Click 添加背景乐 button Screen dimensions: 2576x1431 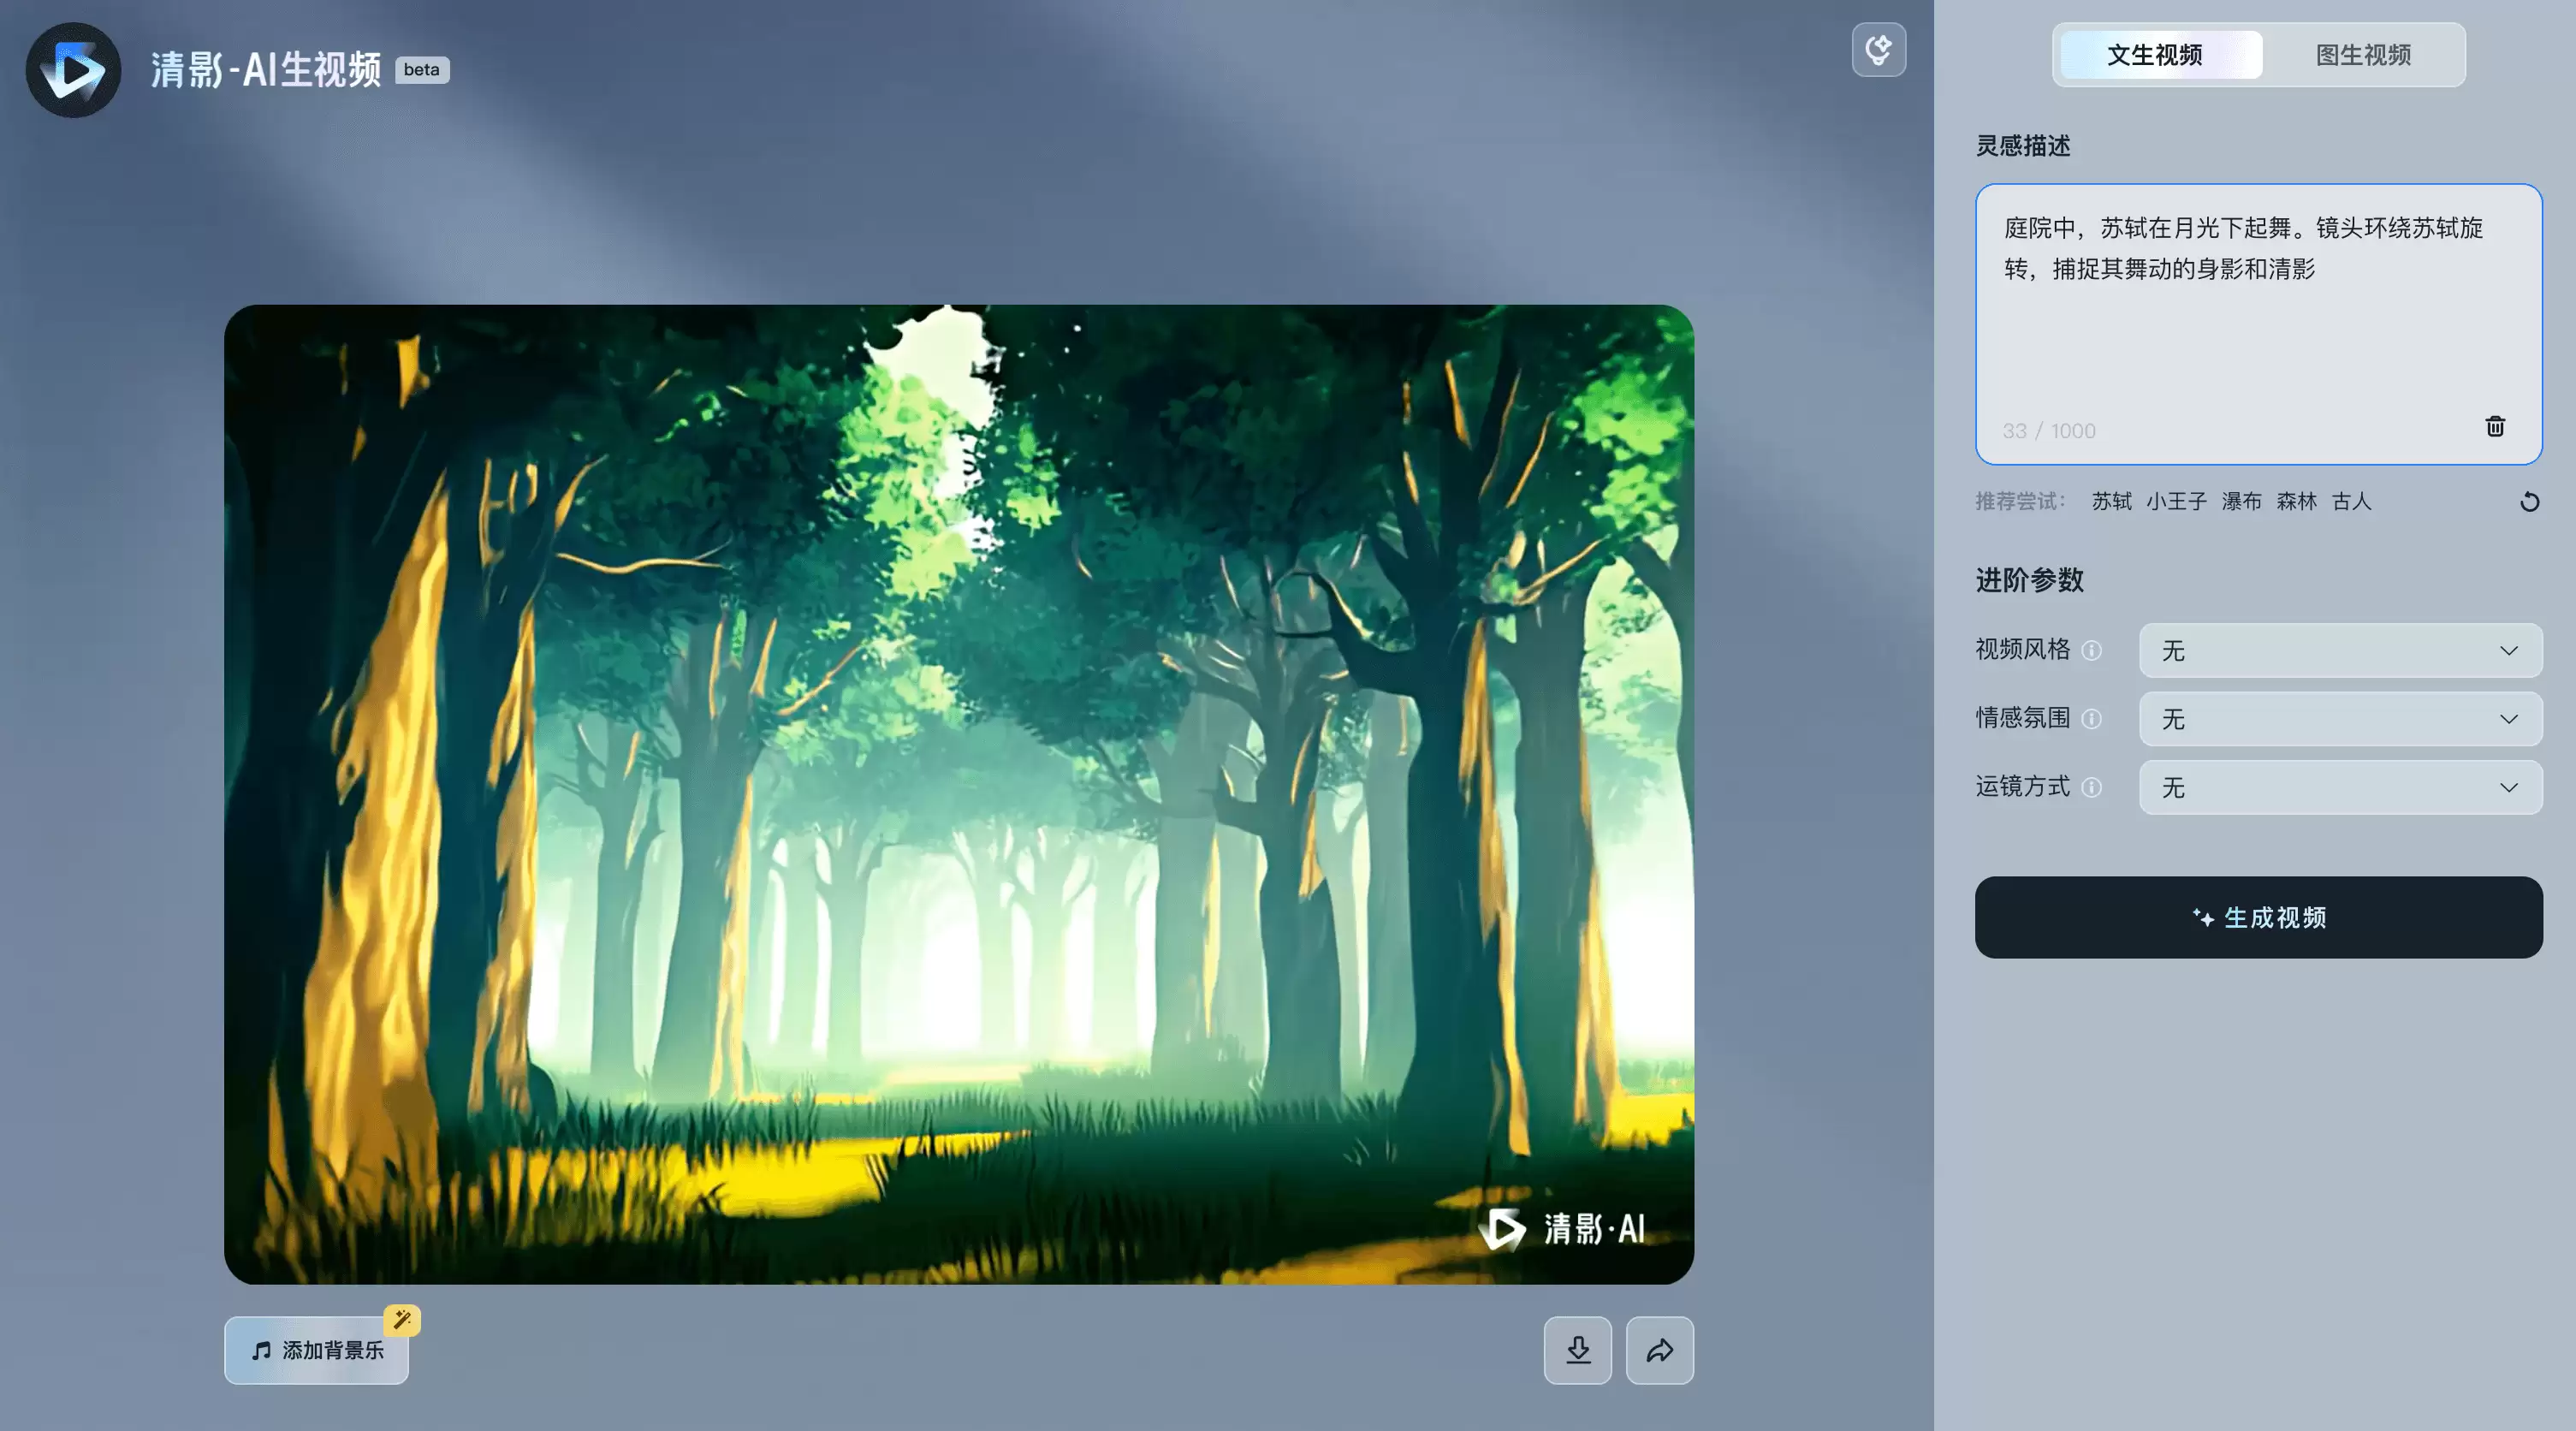[316, 1351]
